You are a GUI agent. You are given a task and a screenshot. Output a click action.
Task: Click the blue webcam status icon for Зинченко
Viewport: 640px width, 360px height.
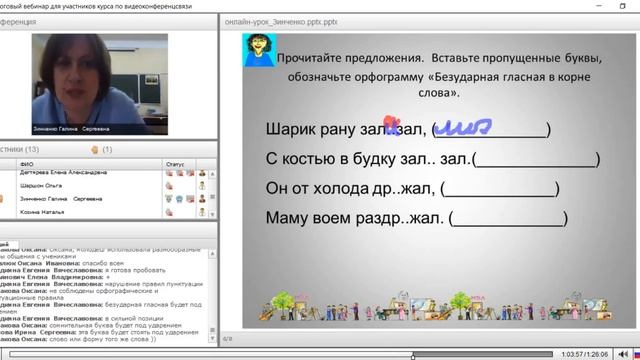[180, 199]
